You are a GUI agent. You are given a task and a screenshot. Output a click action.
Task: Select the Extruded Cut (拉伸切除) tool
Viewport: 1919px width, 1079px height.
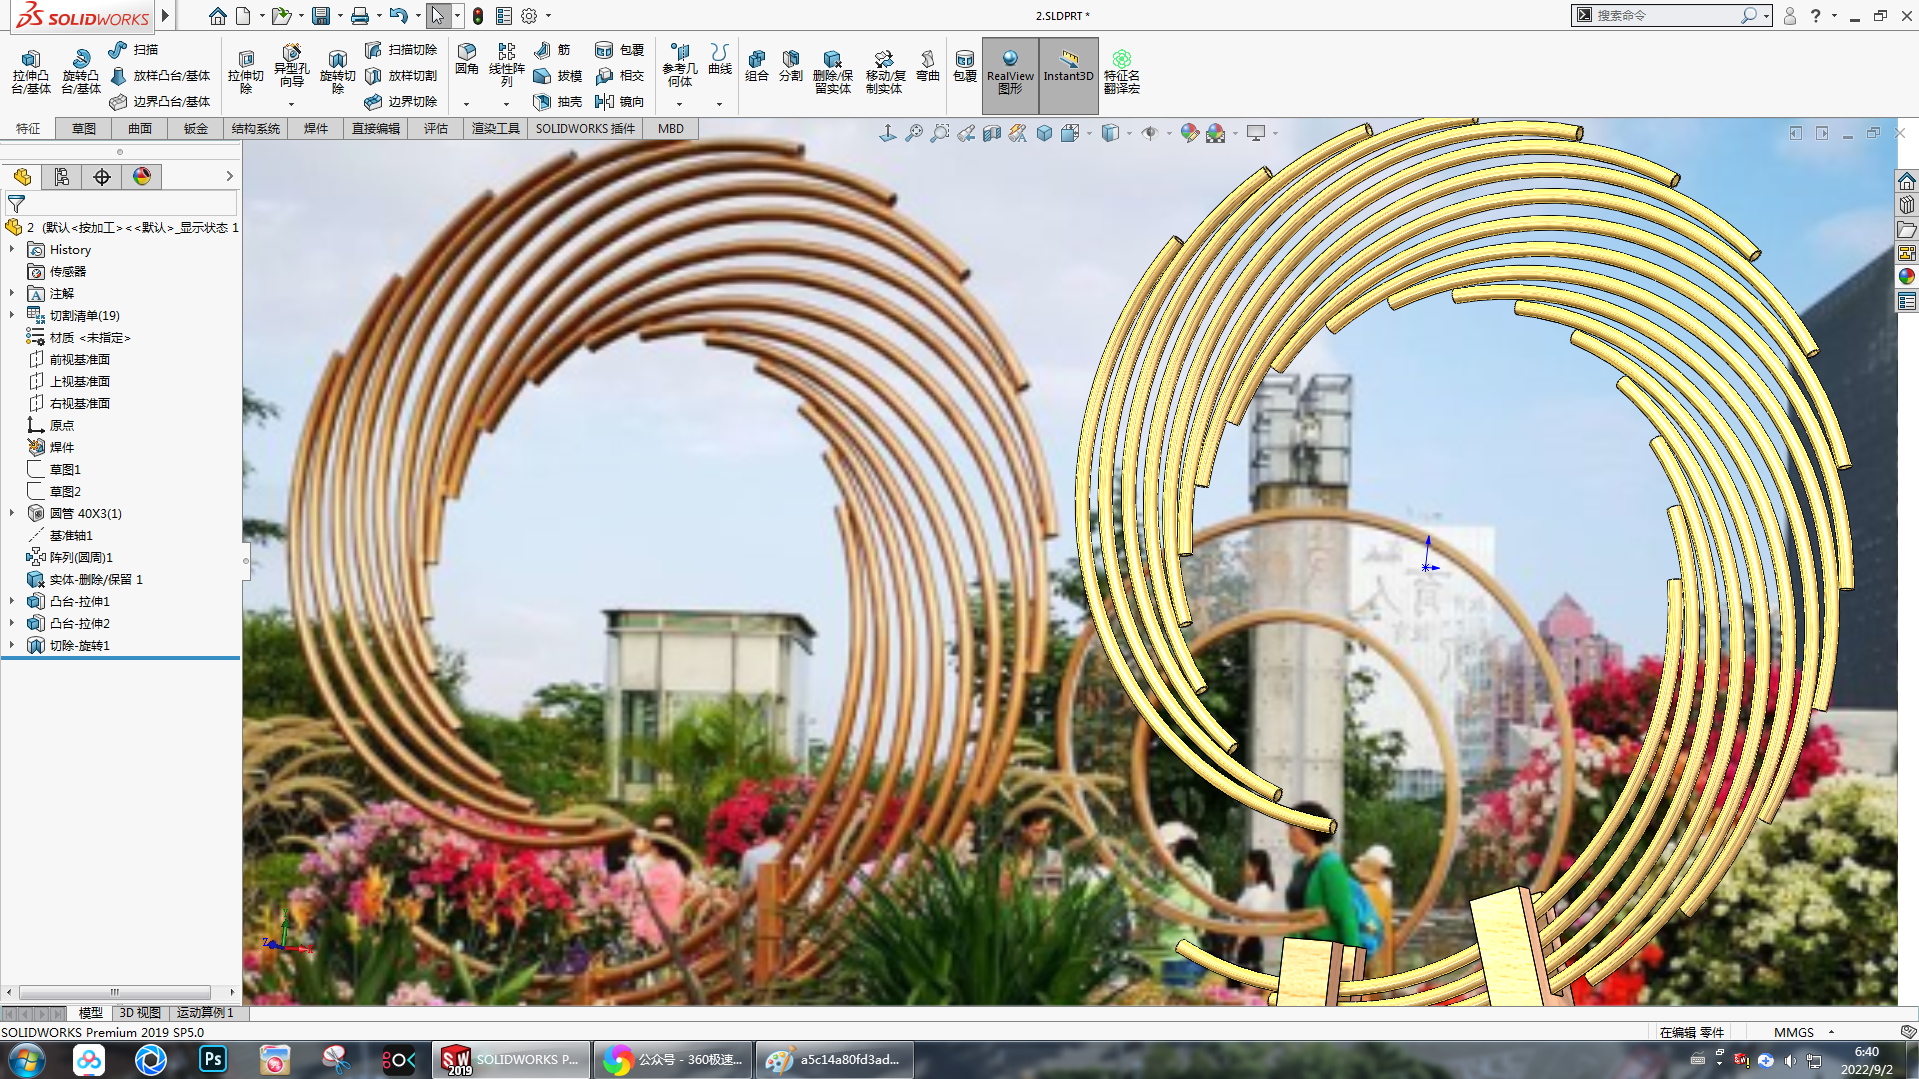point(245,72)
